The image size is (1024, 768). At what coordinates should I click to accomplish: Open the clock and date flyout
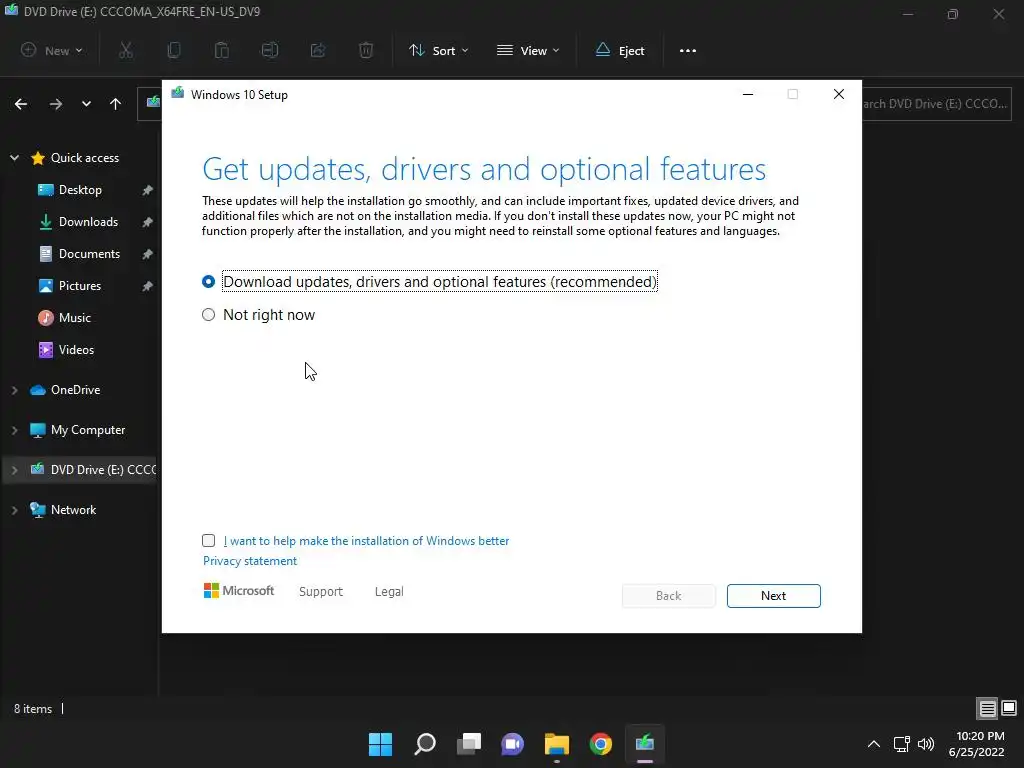[x=977, y=744]
